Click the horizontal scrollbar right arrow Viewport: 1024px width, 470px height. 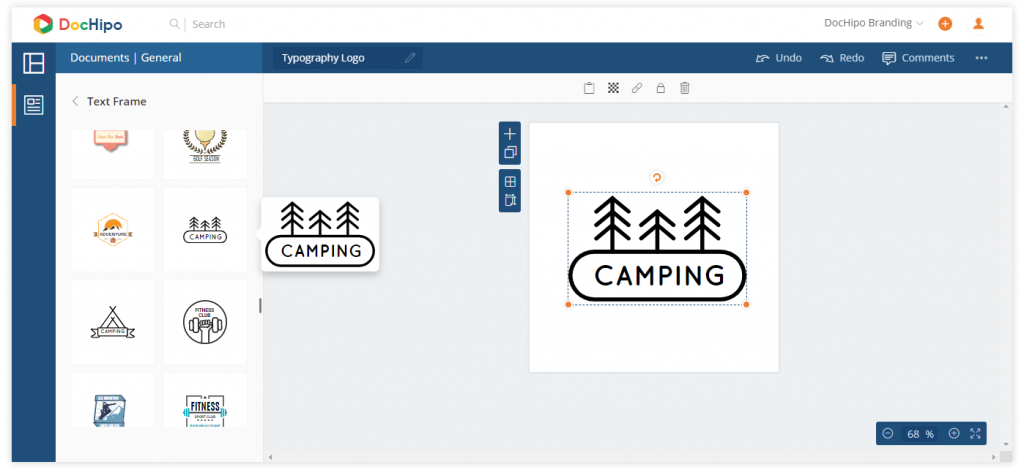(x=995, y=457)
